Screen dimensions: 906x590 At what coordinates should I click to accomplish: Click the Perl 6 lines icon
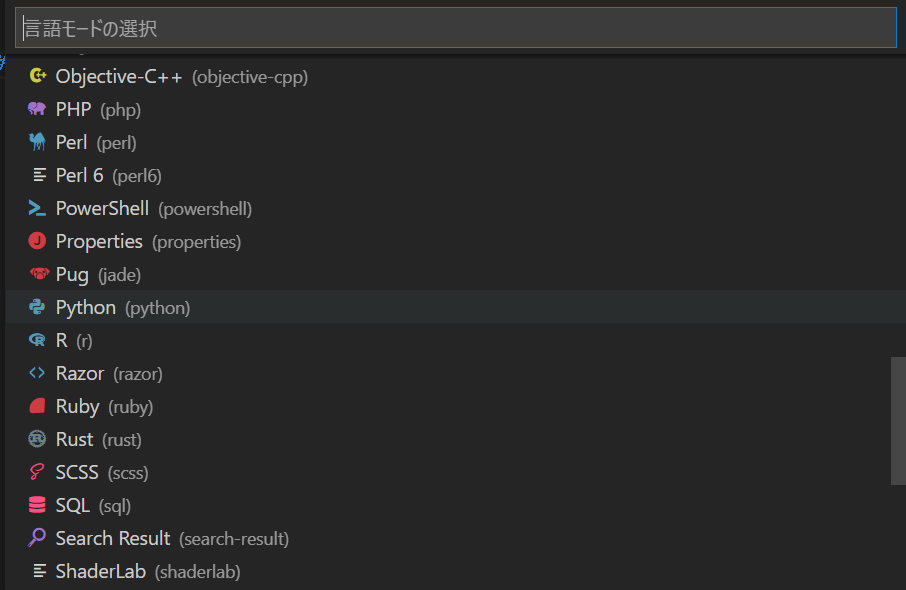[x=39, y=175]
